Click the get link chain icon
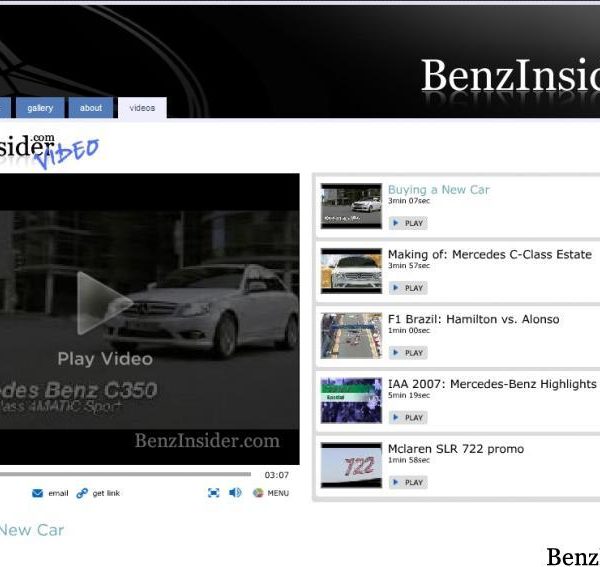The height and width of the screenshot is (567, 600). (82, 493)
